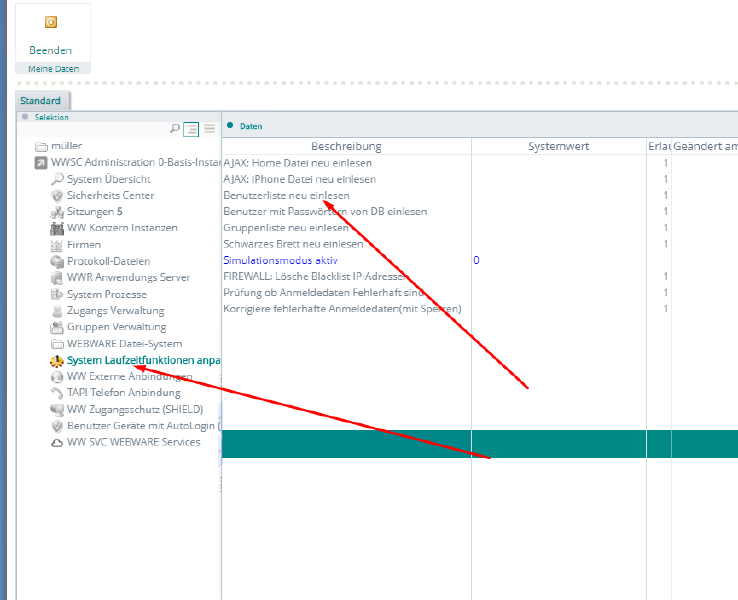738x600 pixels.
Task: Click Simulationsmodus aktiv link
Action: click(x=280, y=260)
